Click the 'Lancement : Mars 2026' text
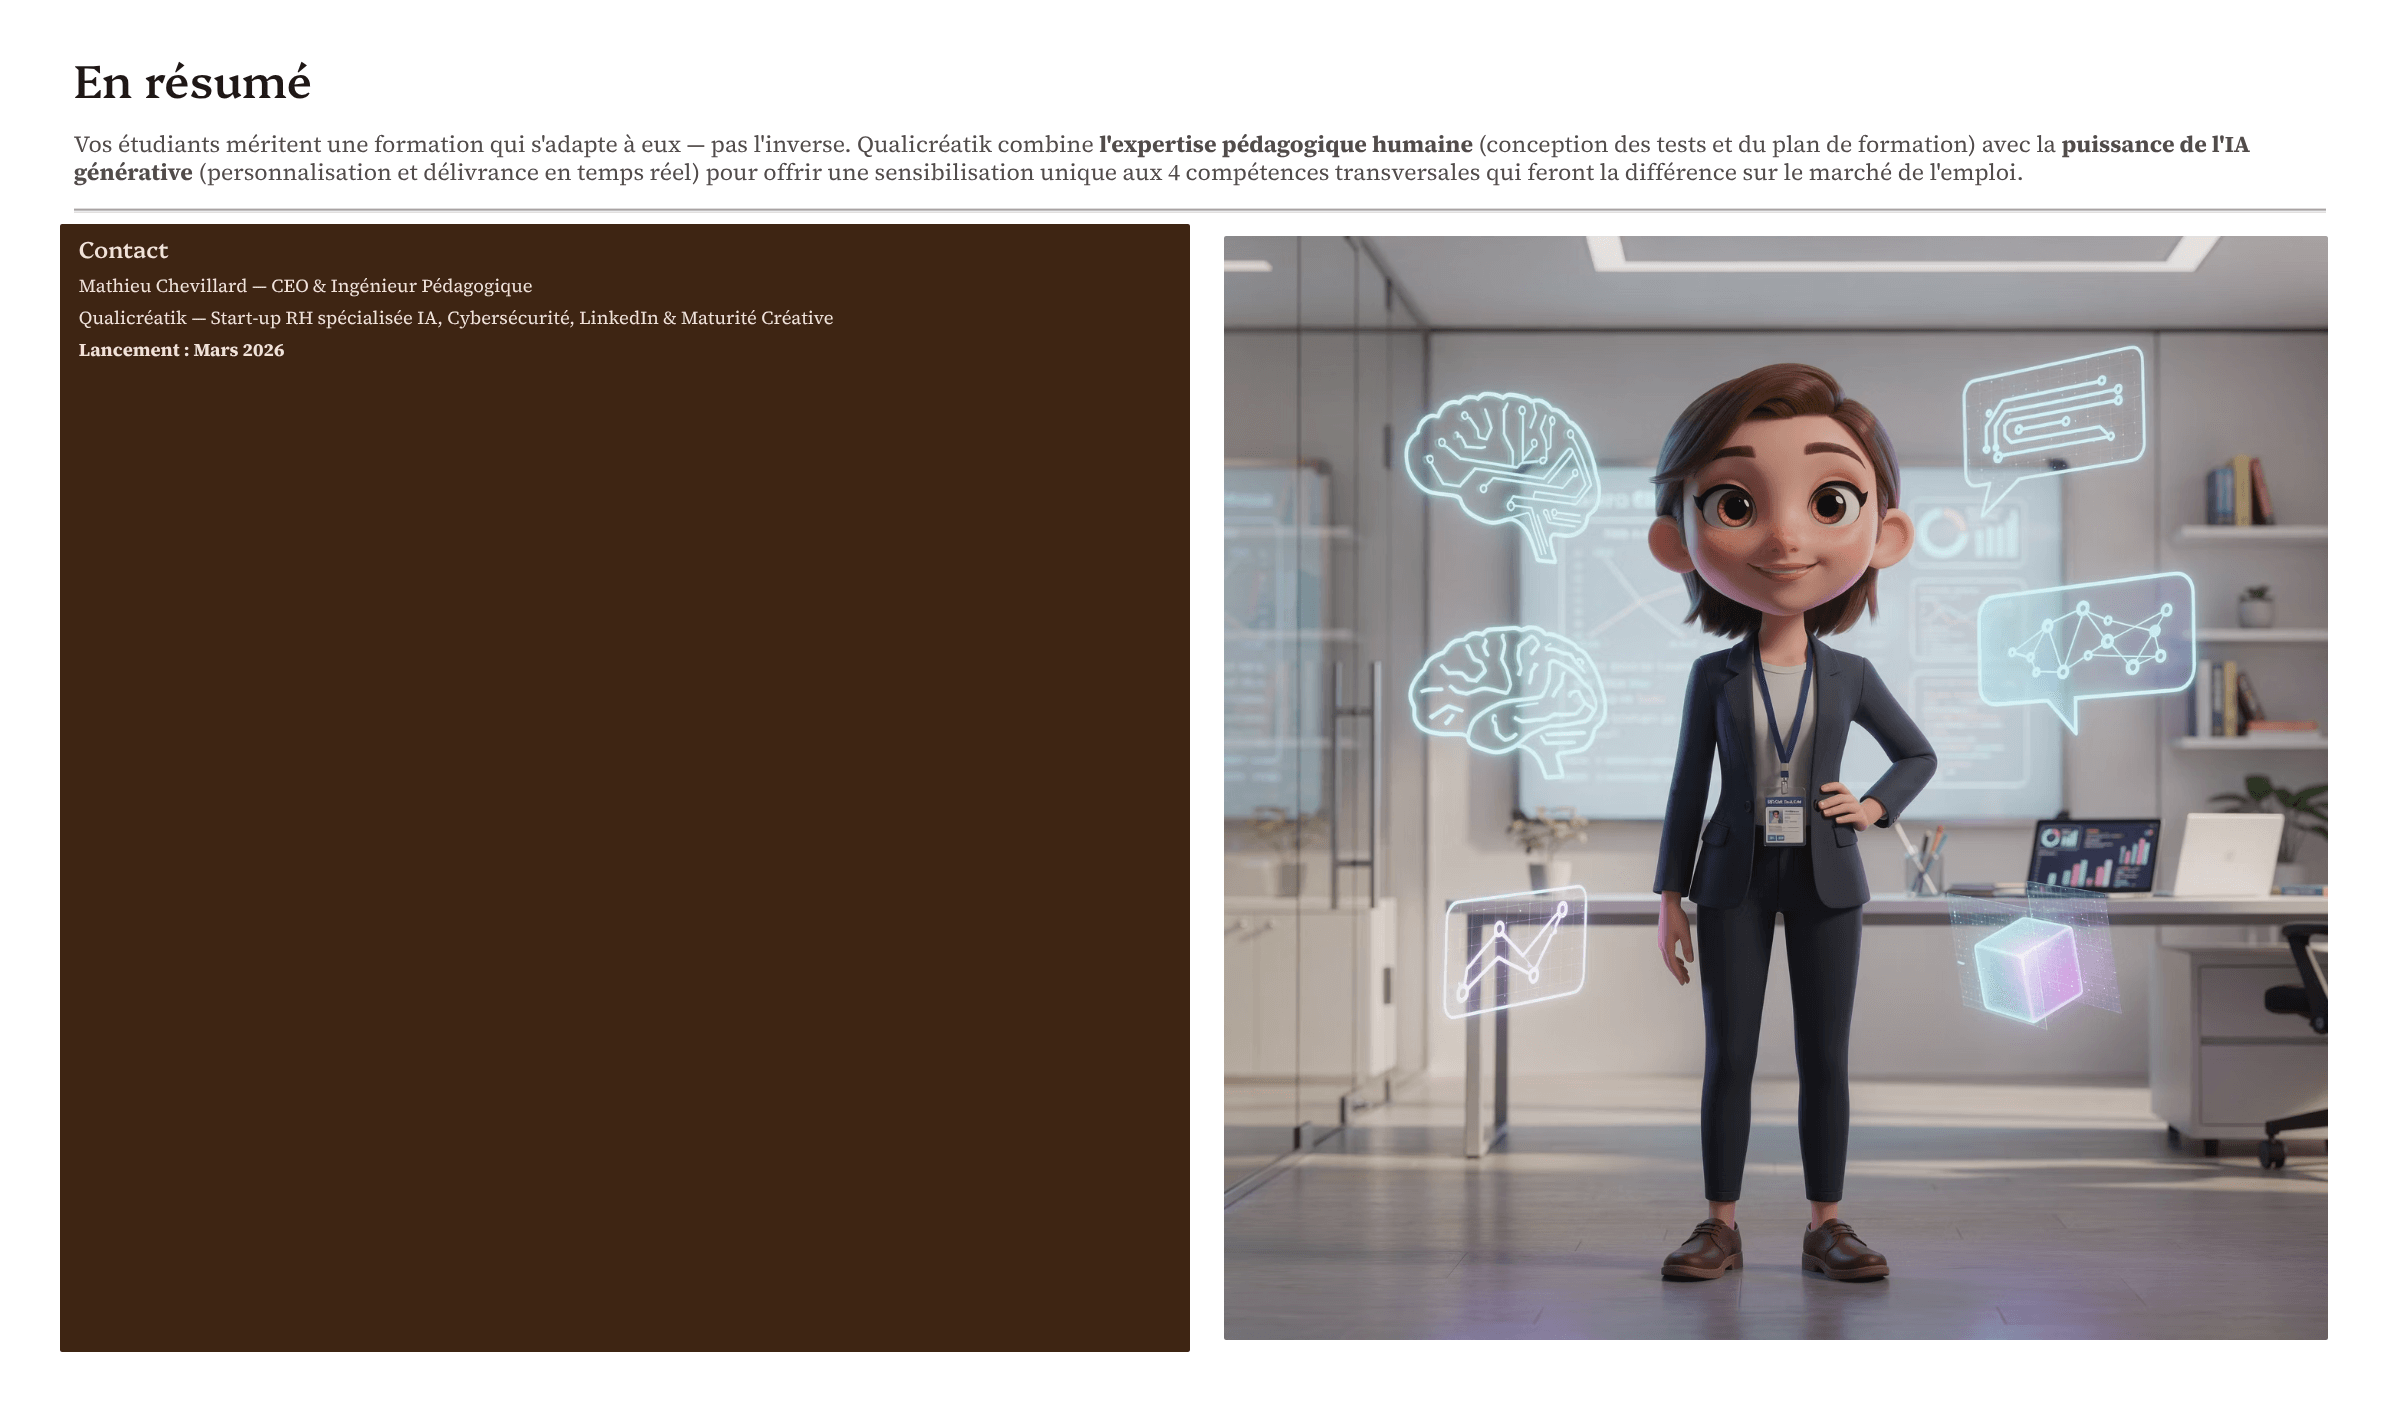This screenshot has width=2400, height=1402. click(x=181, y=350)
